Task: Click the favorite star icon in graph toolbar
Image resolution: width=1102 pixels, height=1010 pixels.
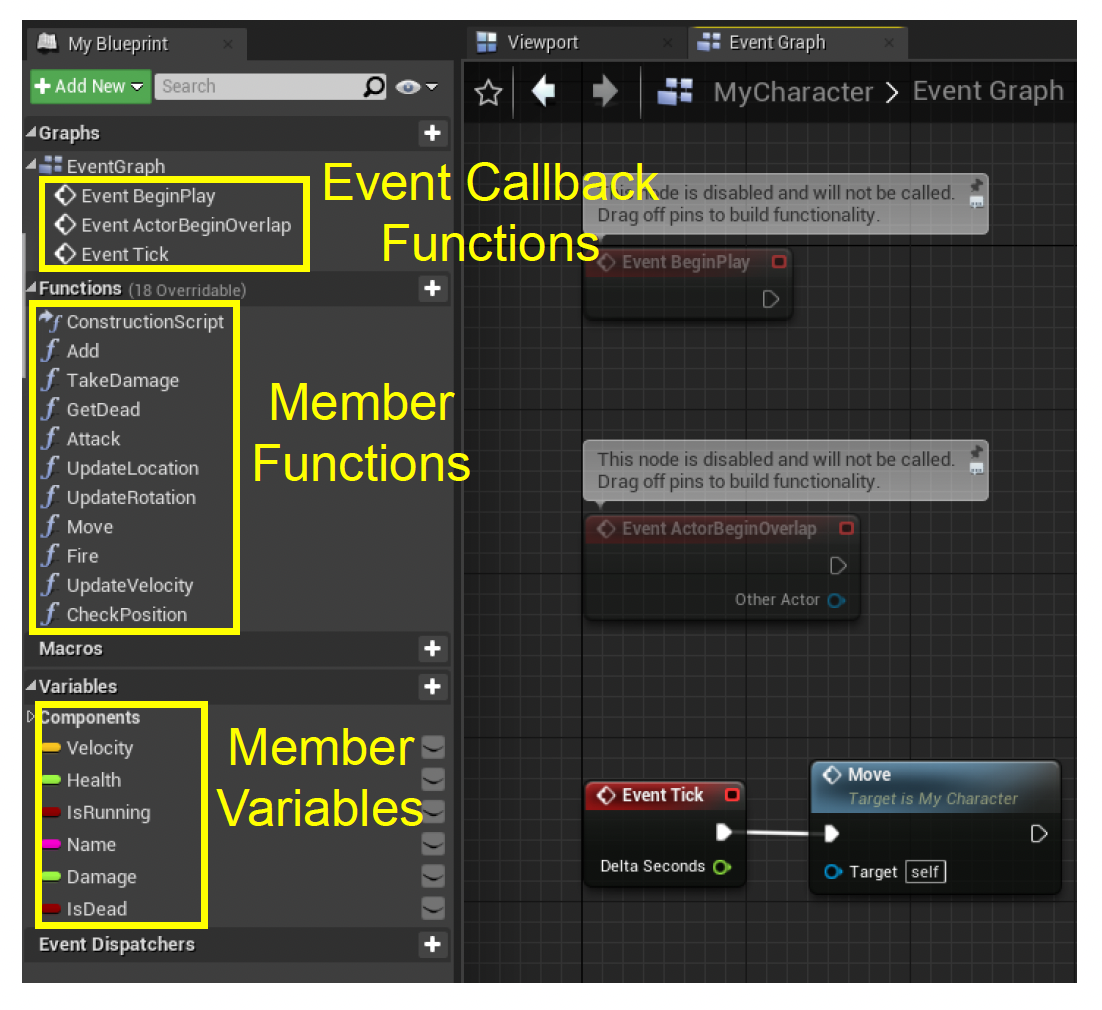Action: click(488, 93)
